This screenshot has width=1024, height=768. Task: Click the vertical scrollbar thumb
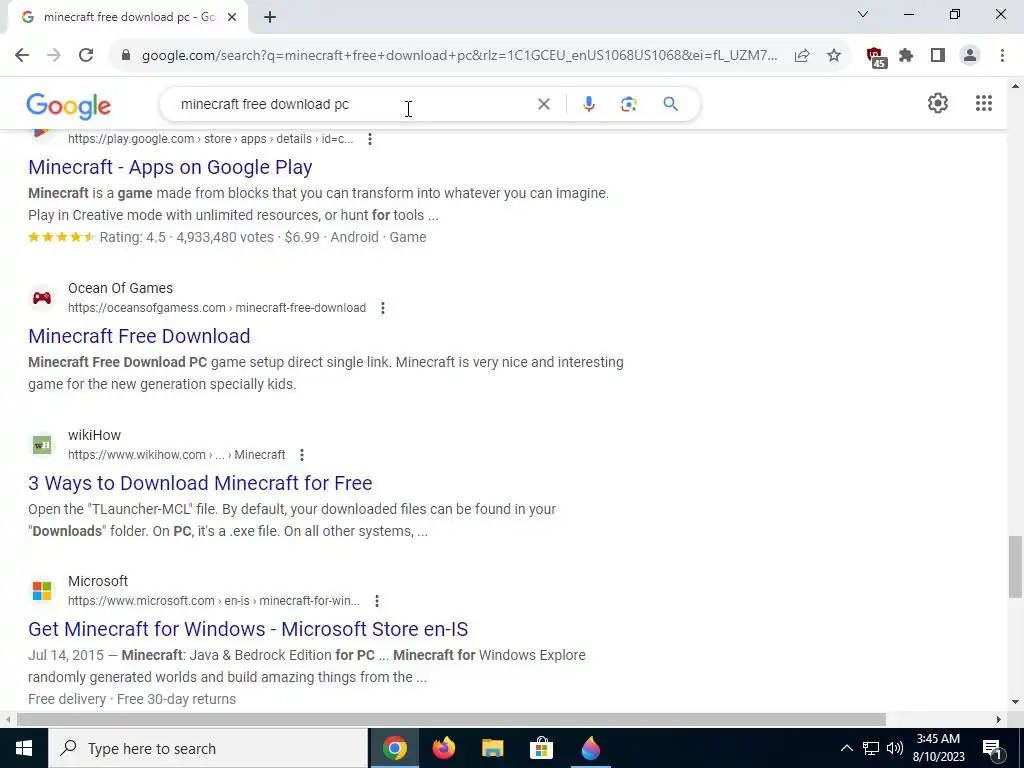[1015, 567]
